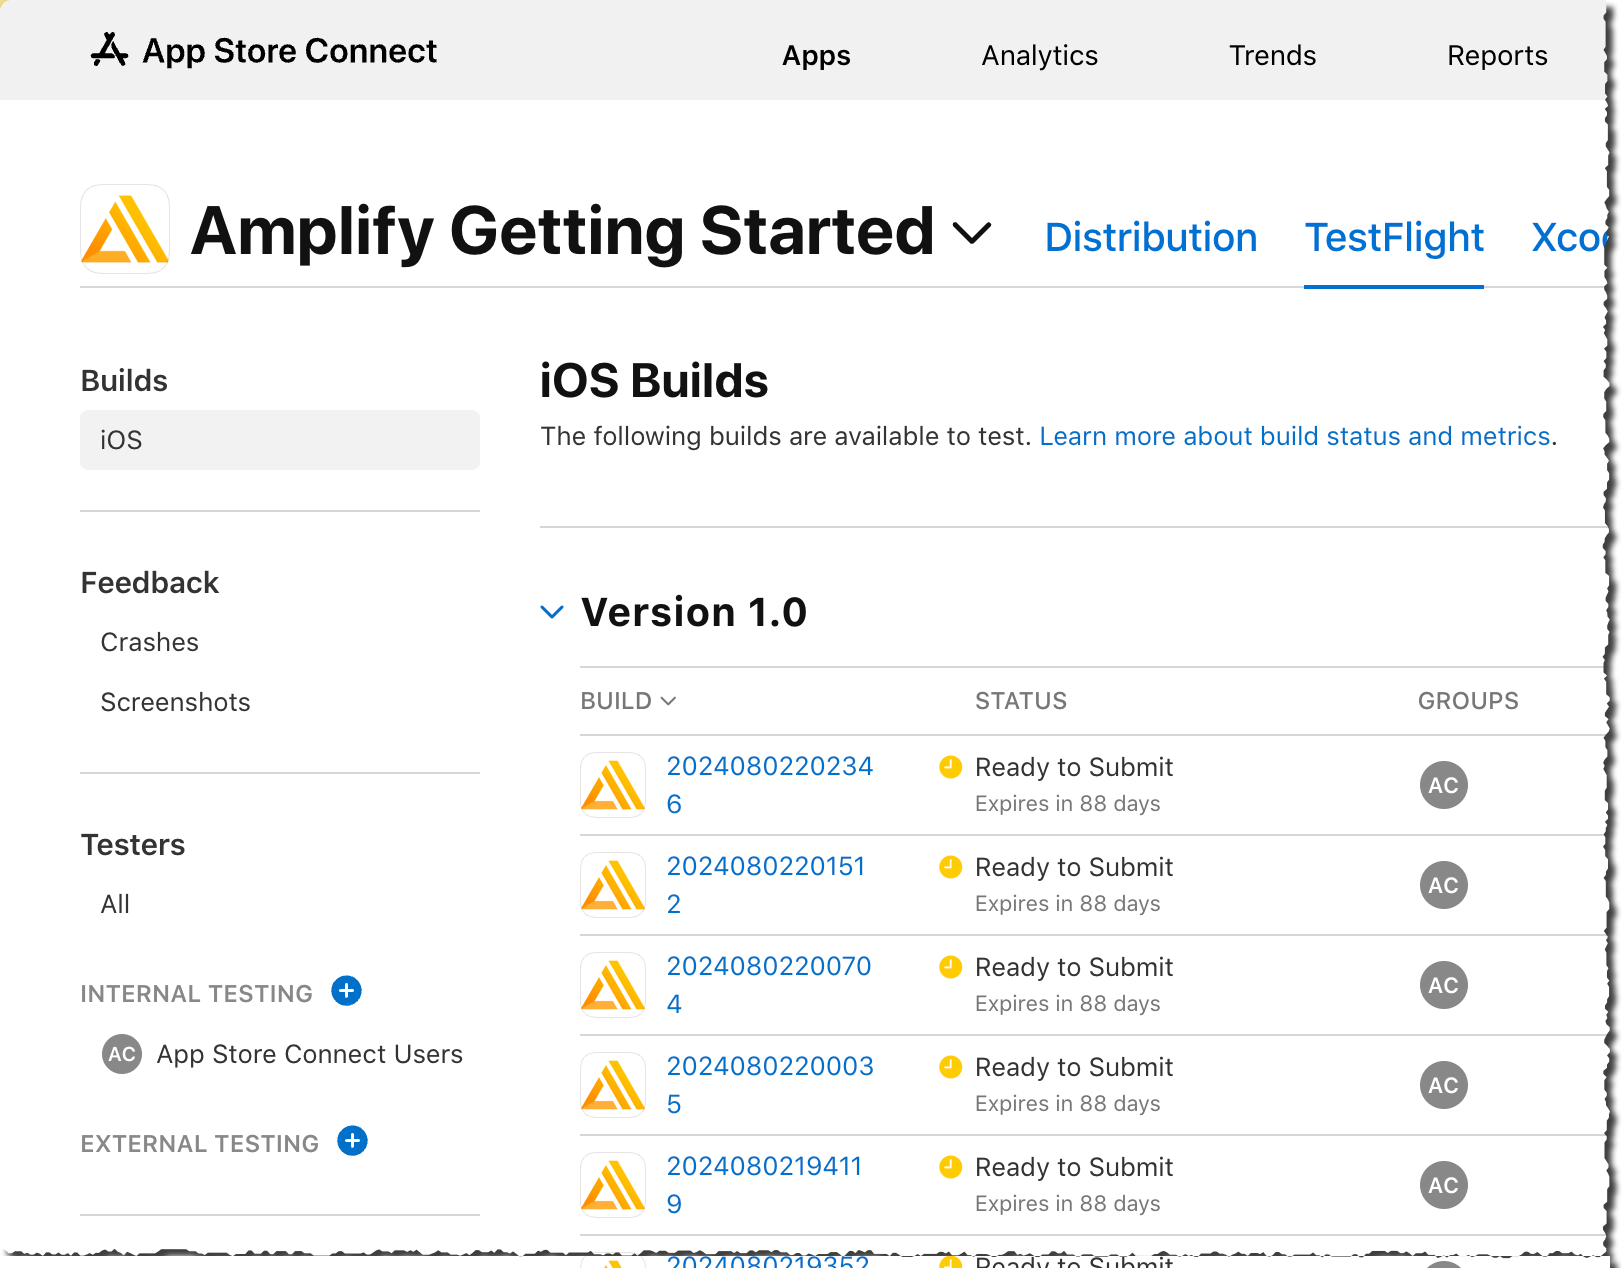Sort builds using the BUILD column chevron

pos(668,701)
